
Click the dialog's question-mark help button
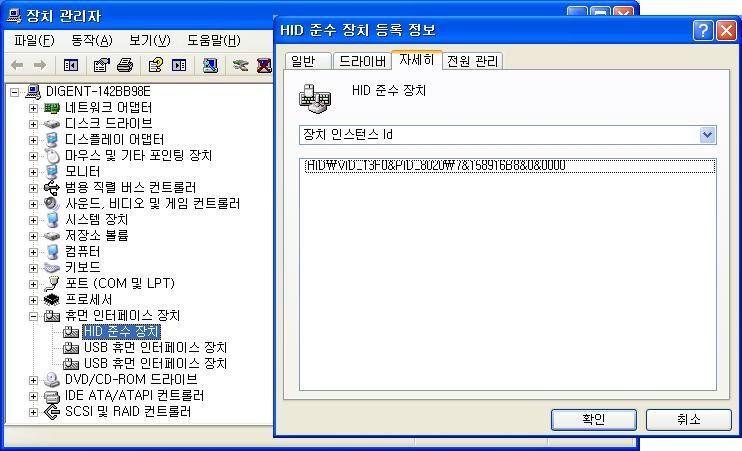click(703, 31)
